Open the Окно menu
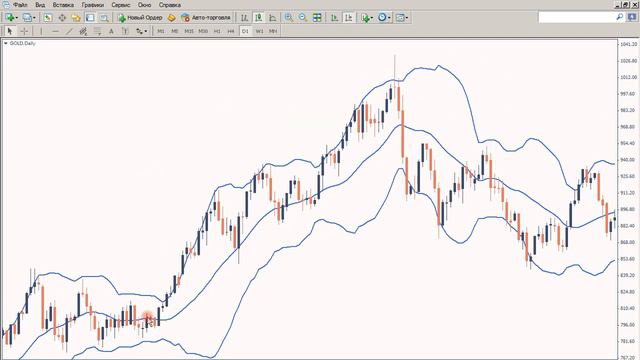Viewport: 640px width, 360px height. (x=144, y=5)
